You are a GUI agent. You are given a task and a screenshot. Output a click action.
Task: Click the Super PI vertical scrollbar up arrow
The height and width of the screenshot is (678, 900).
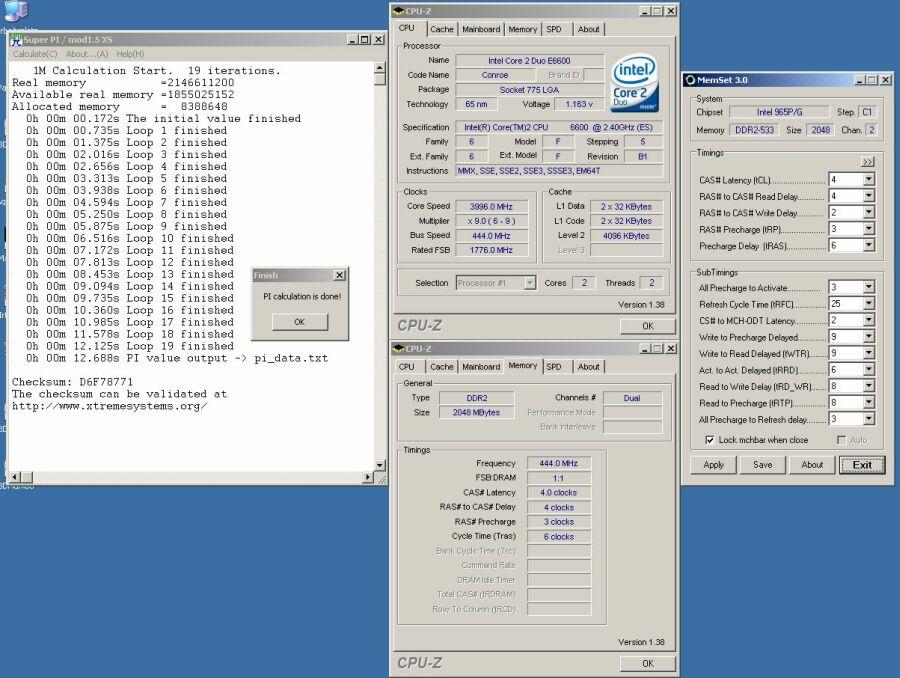click(379, 68)
